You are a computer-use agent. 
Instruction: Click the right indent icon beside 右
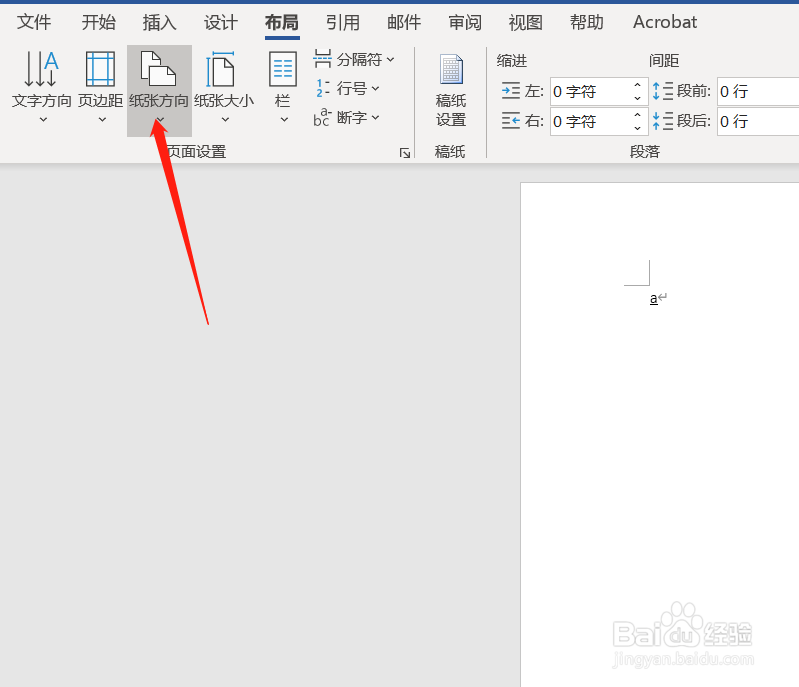(x=511, y=121)
